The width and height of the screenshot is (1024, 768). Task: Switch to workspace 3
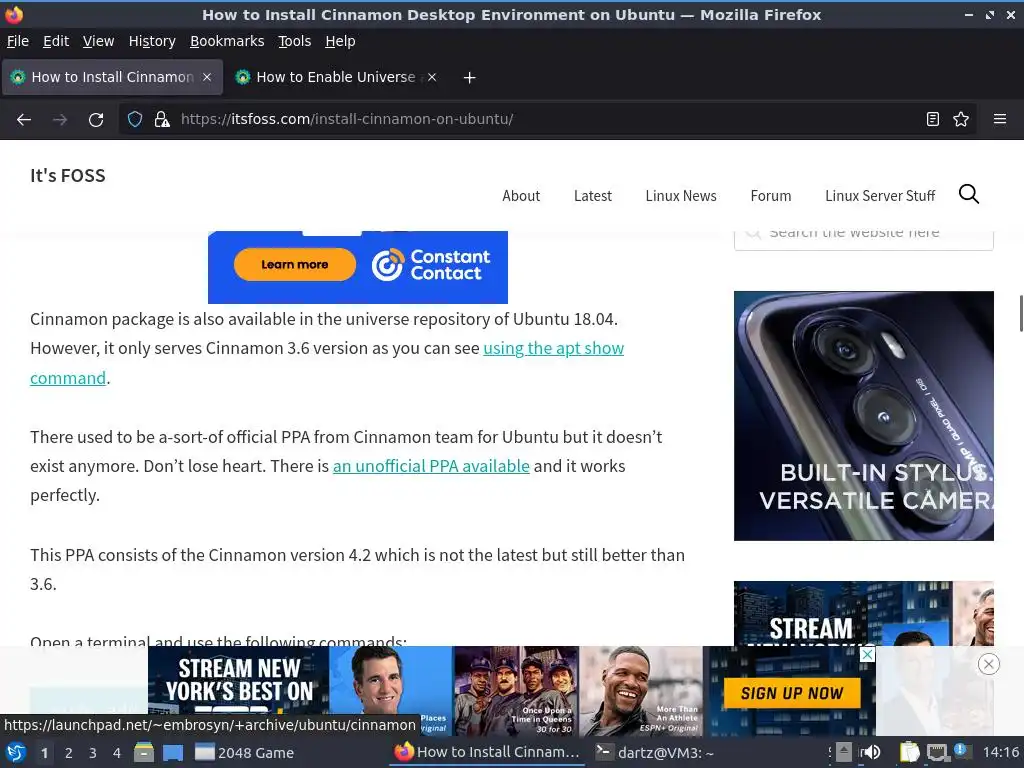(93, 753)
